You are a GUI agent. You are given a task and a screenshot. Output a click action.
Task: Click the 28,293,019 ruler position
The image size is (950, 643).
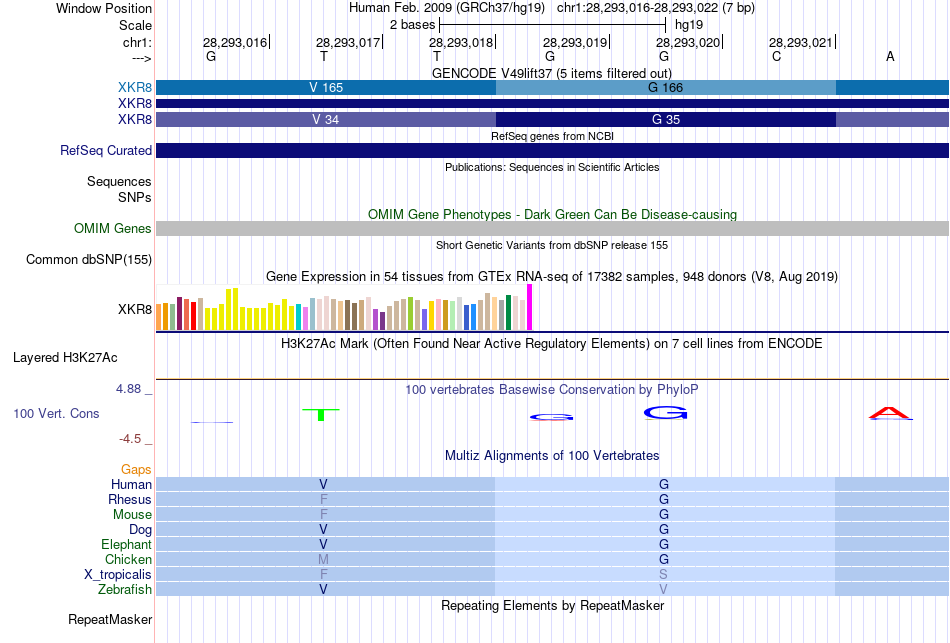coord(574,42)
